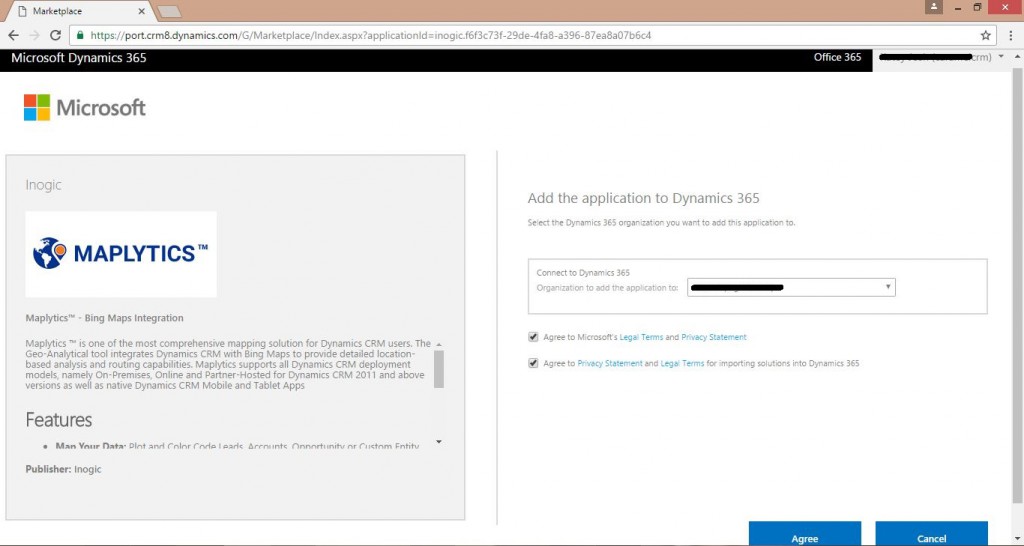
Task: Close the Marketplace tab
Action: (x=142, y=11)
